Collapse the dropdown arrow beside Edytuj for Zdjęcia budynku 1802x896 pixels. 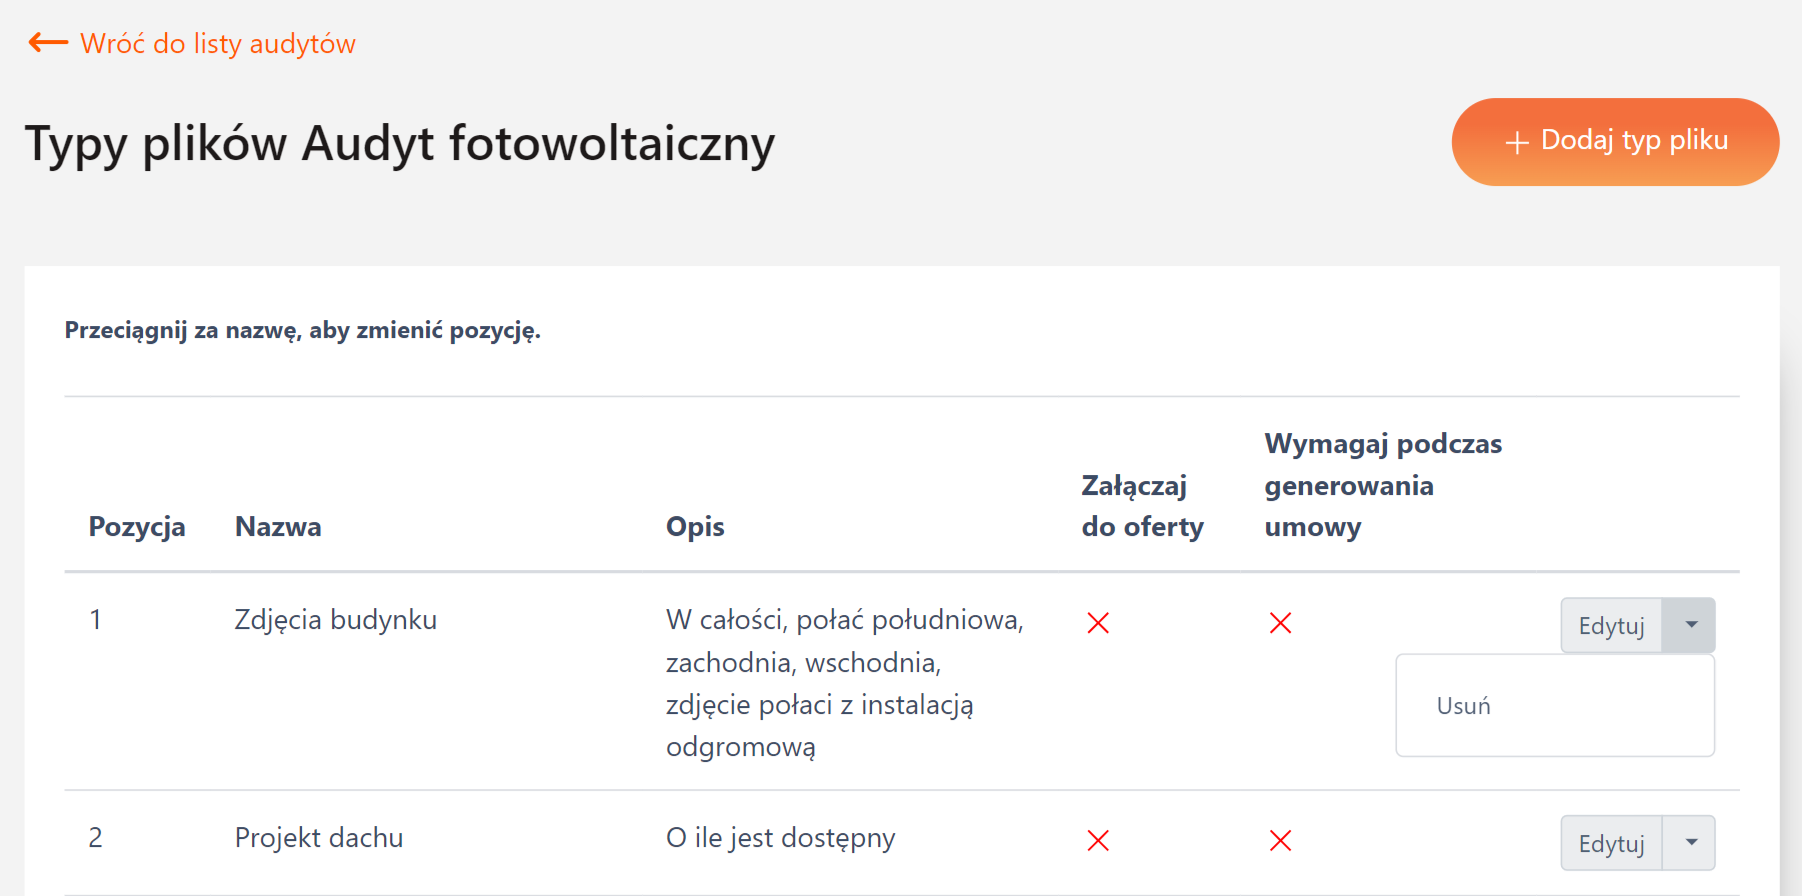(x=1690, y=625)
